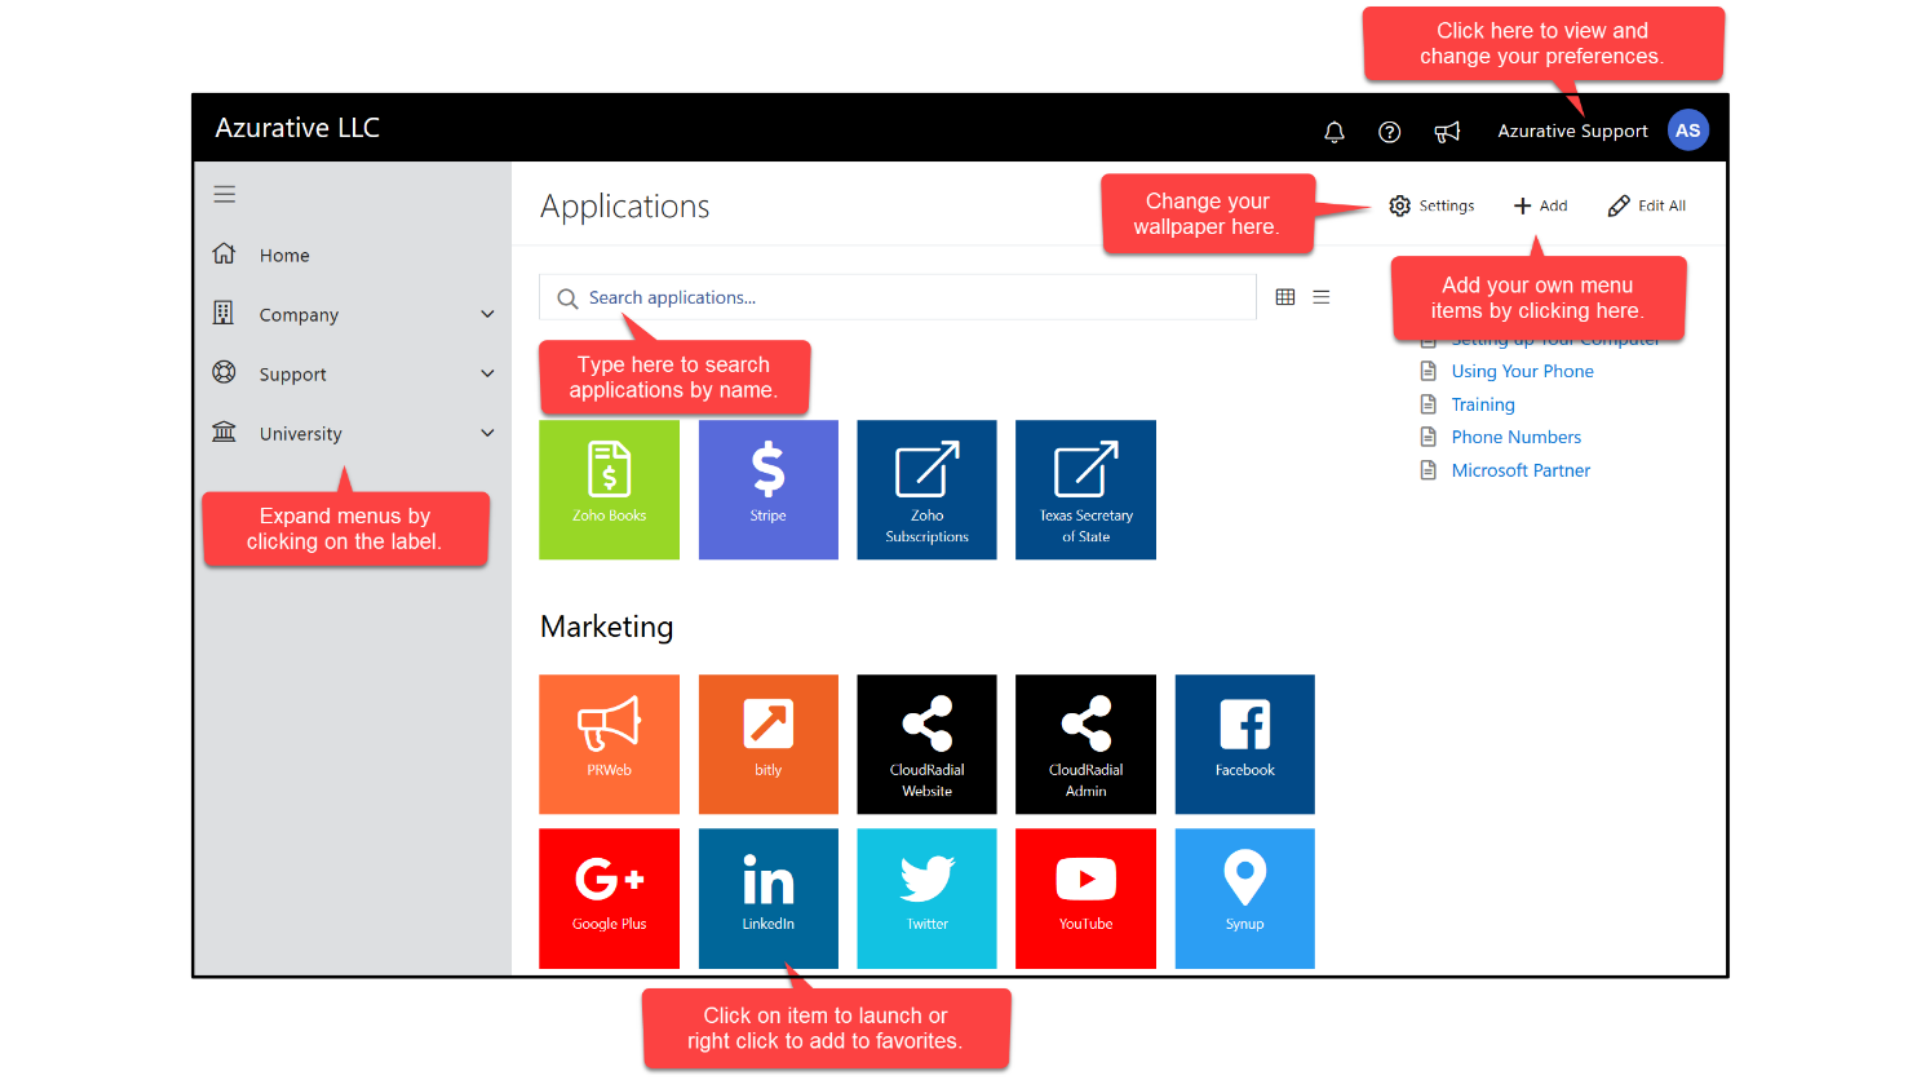Expand the Support menu chevron

pos(488,374)
